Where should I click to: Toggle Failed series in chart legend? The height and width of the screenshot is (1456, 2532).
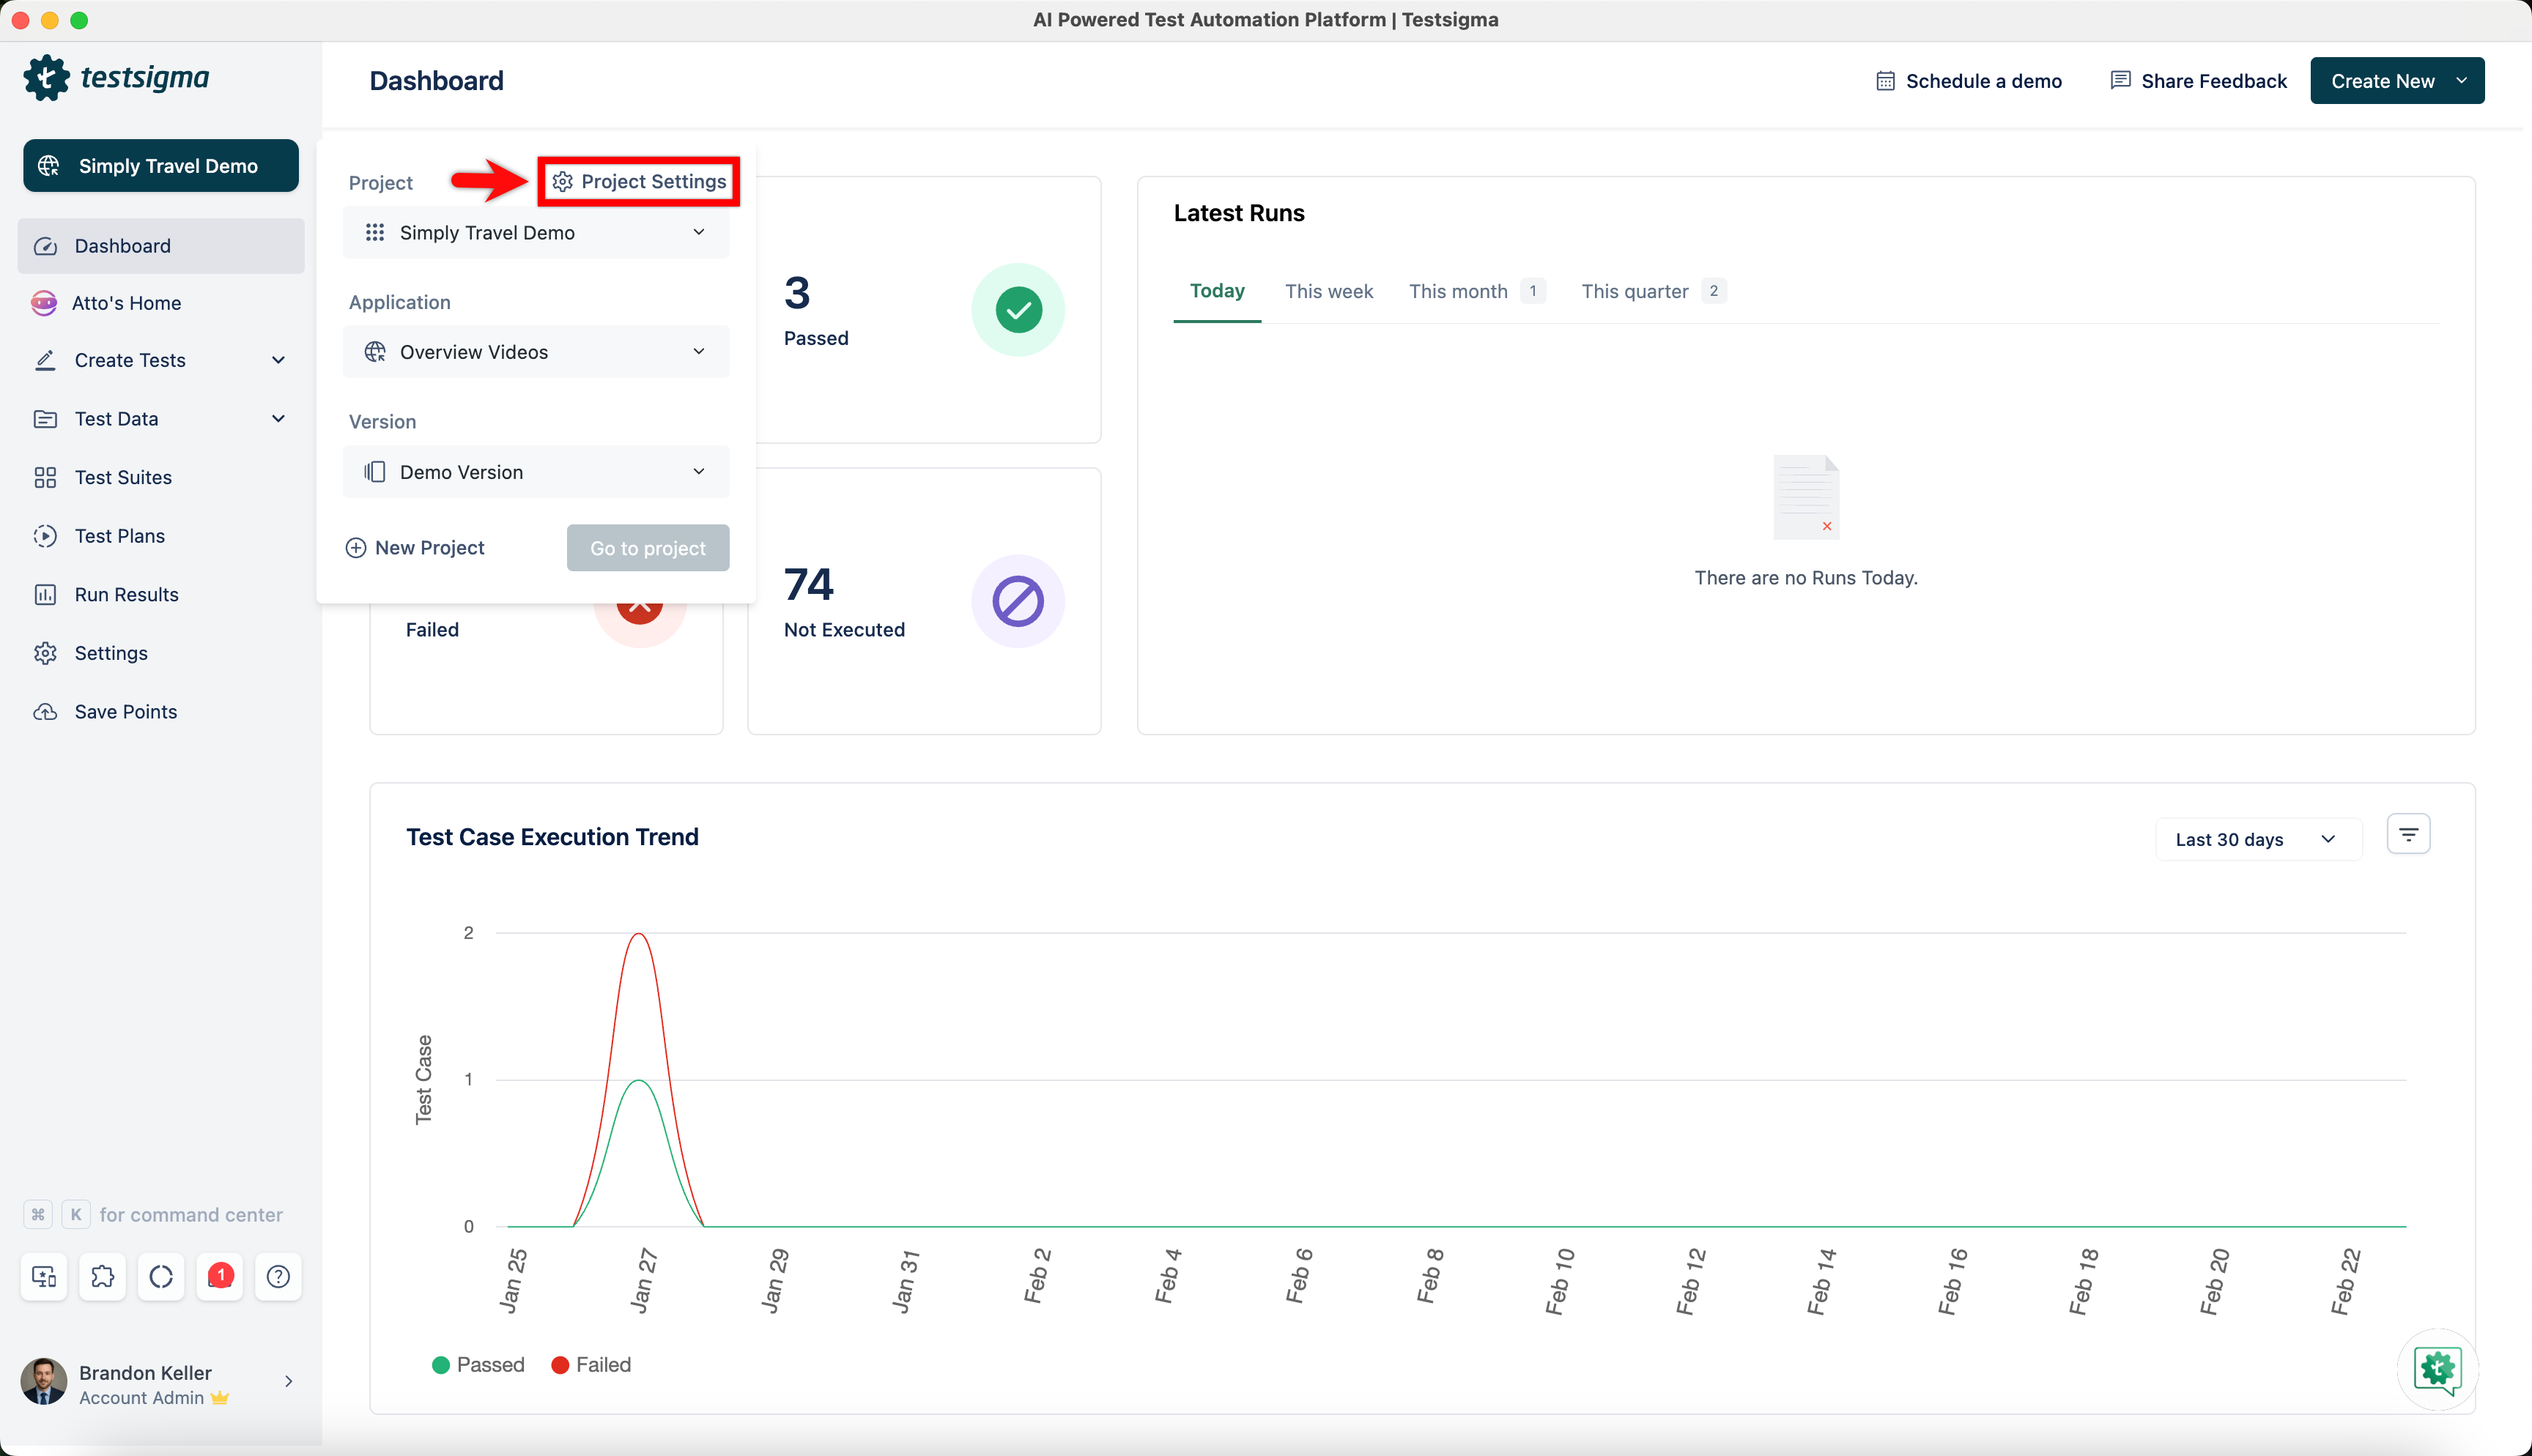coord(591,1365)
